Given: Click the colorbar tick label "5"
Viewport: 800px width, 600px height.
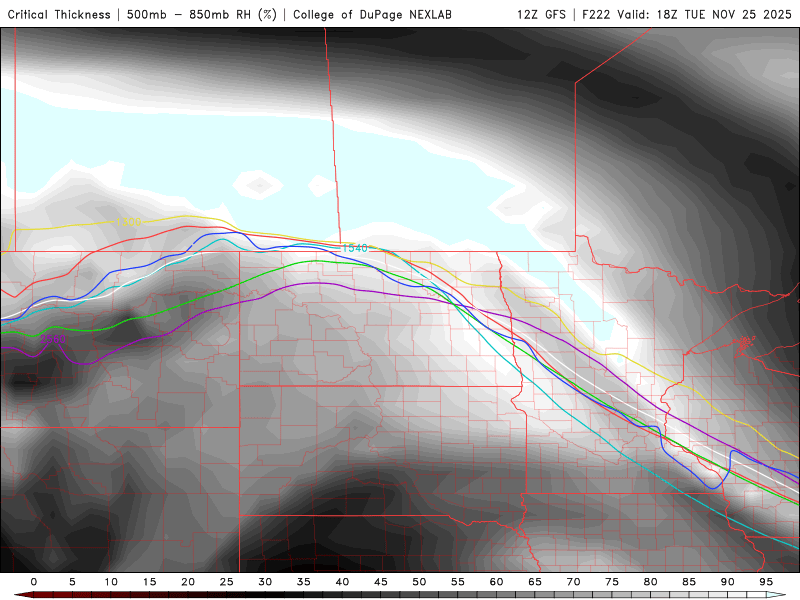Looking at the screenshot, I should [72, 582].
